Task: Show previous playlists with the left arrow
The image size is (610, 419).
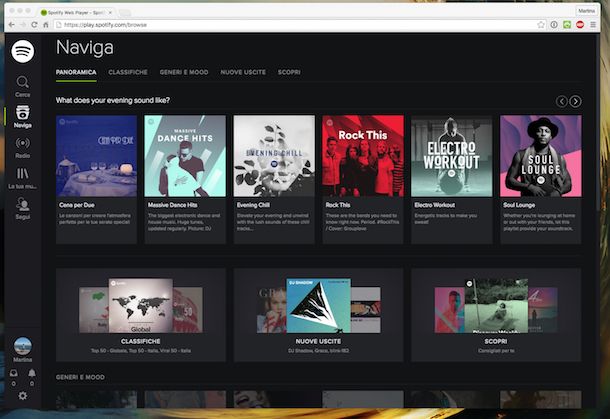Action: (x=561, y=102)
